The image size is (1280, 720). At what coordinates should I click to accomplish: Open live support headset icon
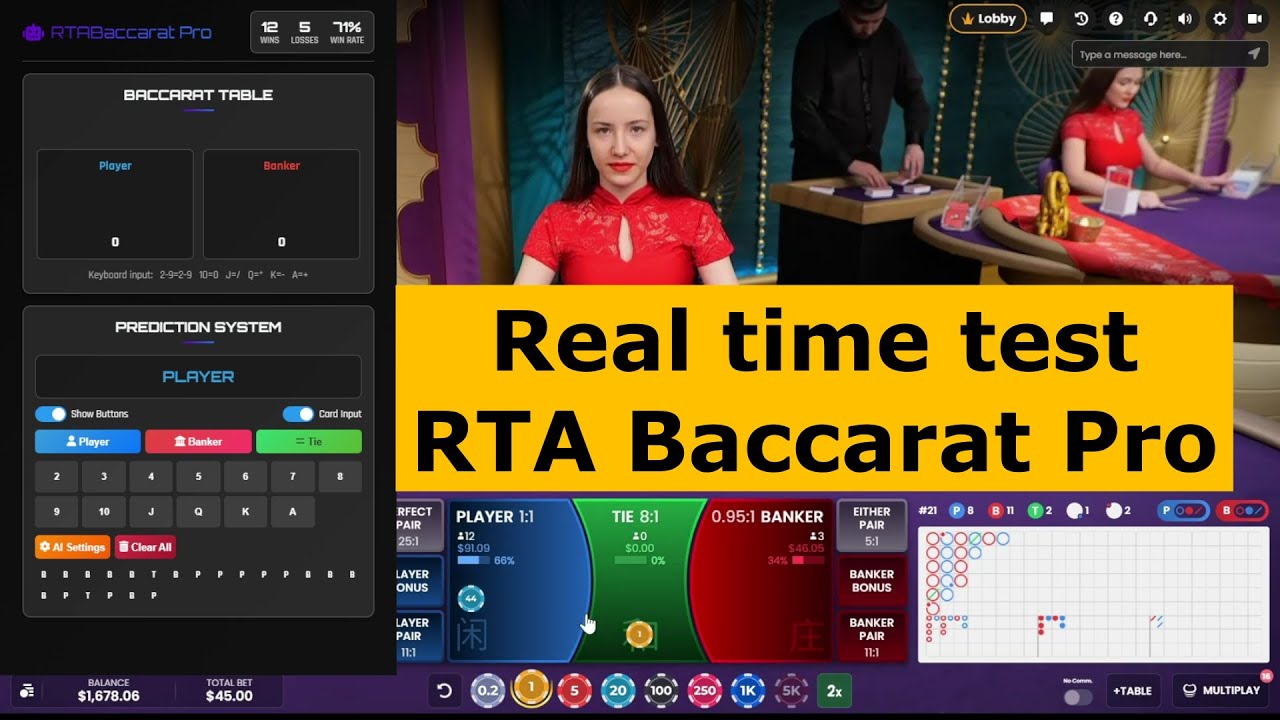pos(1150,18)
